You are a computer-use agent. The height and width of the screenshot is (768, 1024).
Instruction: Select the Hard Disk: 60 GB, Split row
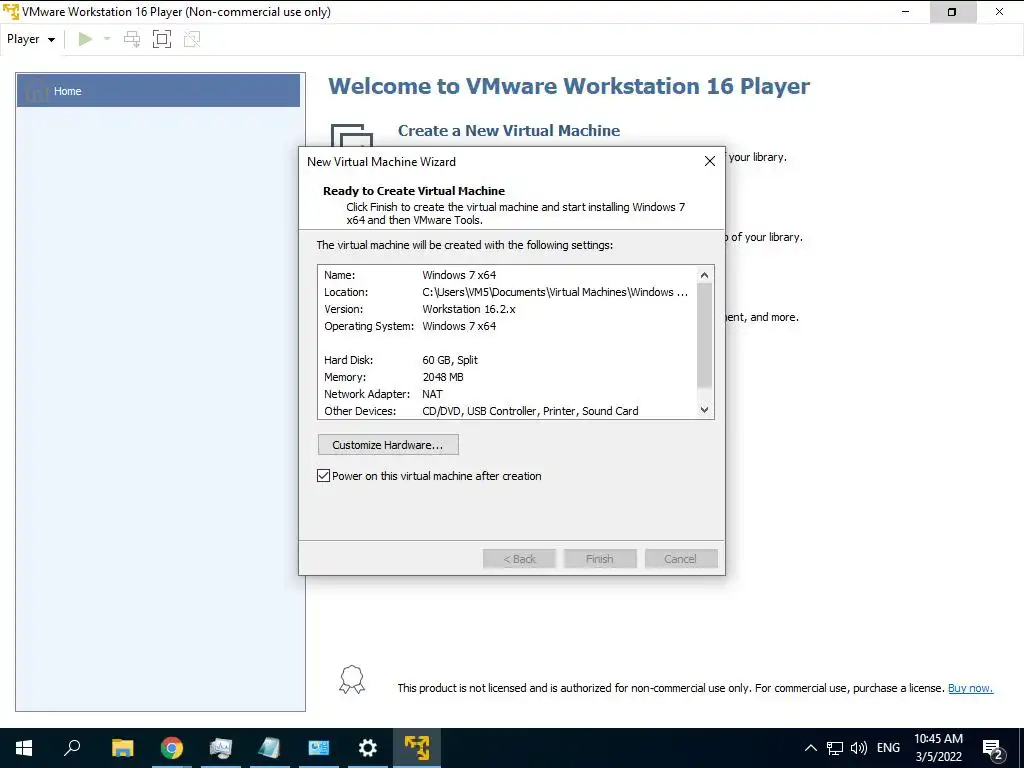(x=507, y=360)
